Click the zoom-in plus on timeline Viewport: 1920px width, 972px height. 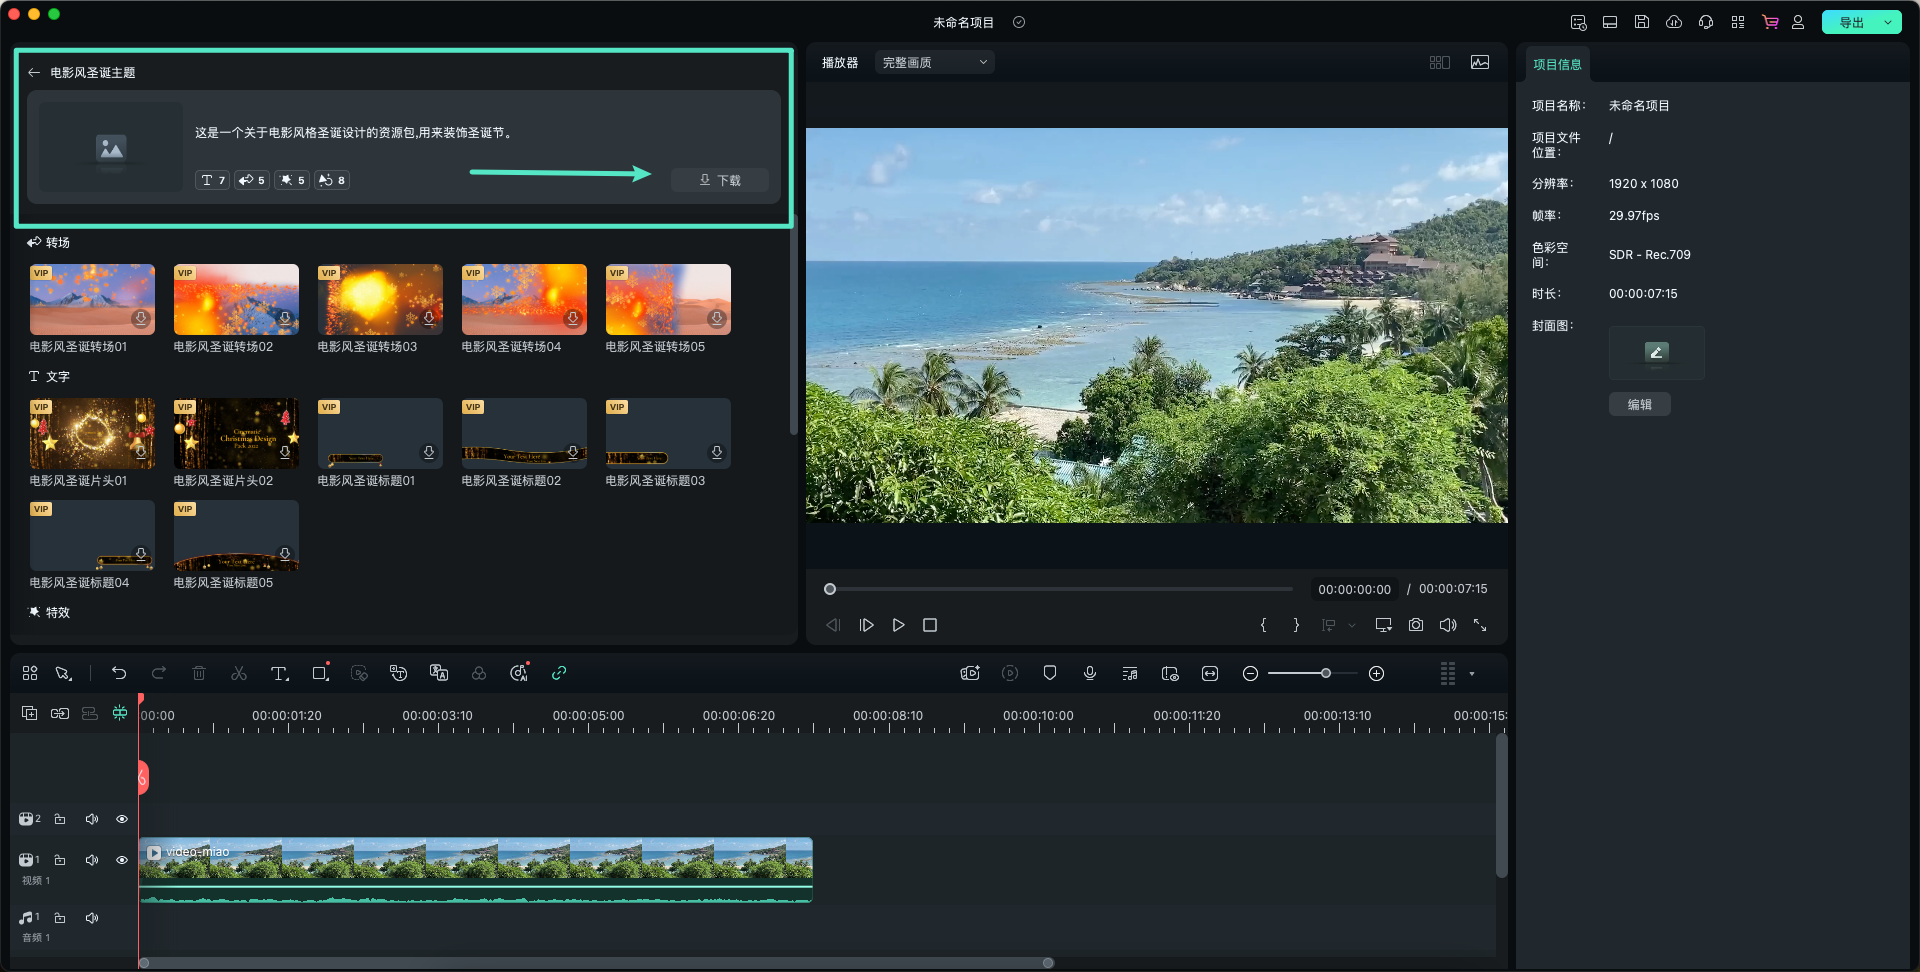tap(1376, 673)
